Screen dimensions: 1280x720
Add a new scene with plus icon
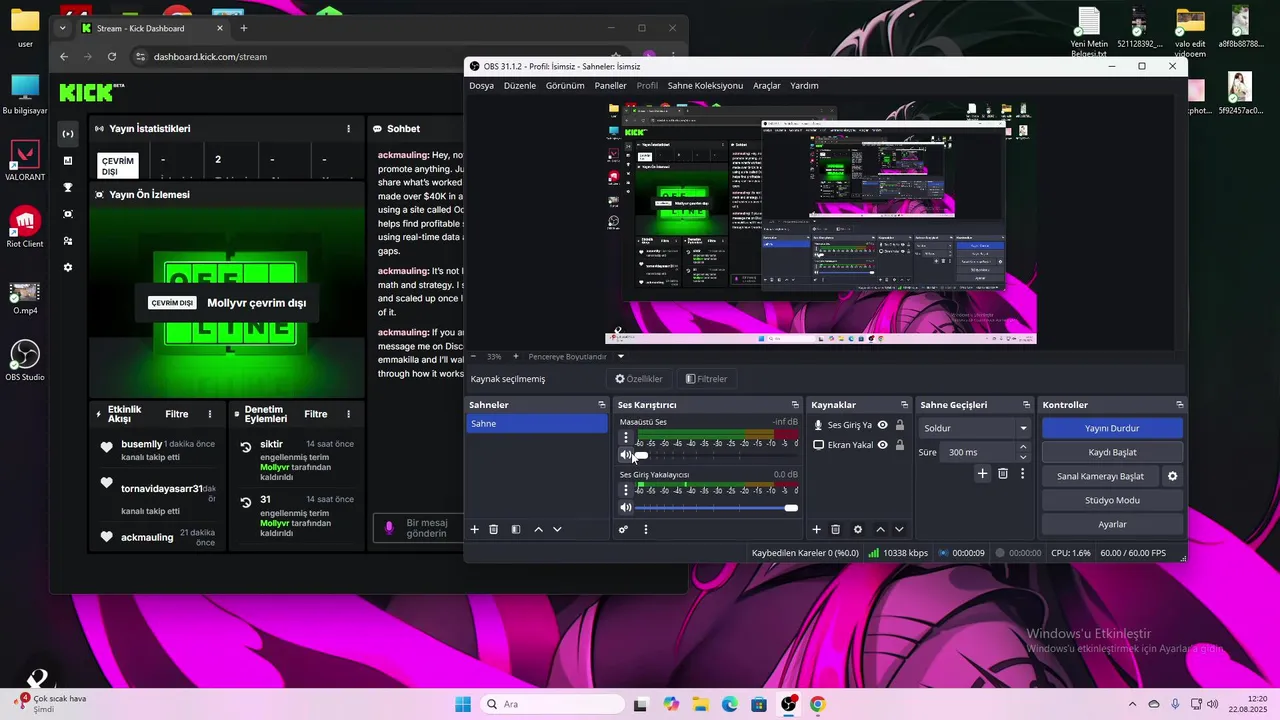[475, 529]
